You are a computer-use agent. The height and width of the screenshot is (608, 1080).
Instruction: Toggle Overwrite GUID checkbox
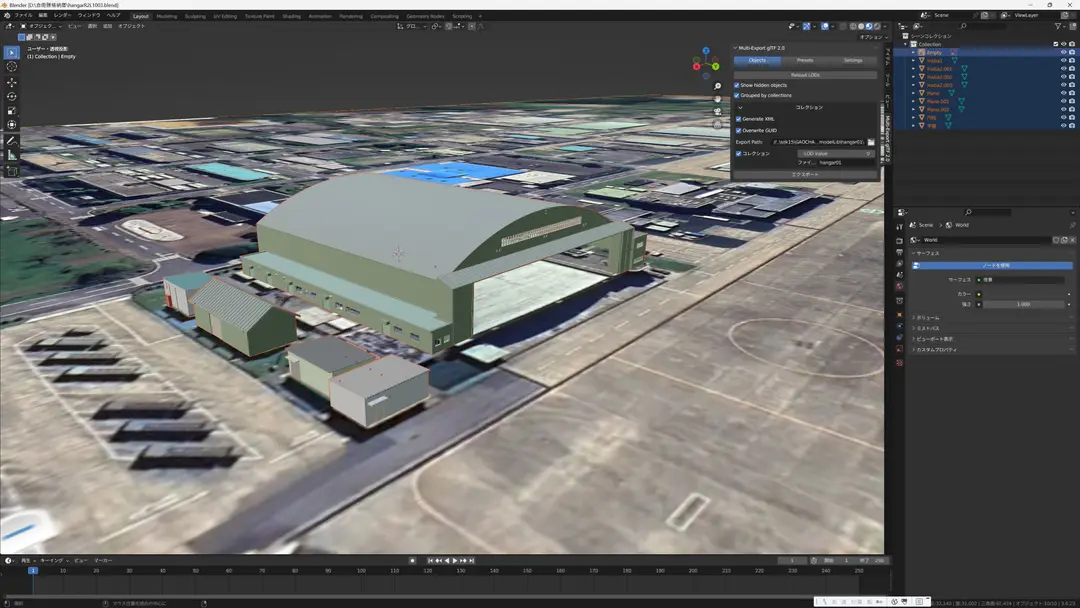pos(739,130)
